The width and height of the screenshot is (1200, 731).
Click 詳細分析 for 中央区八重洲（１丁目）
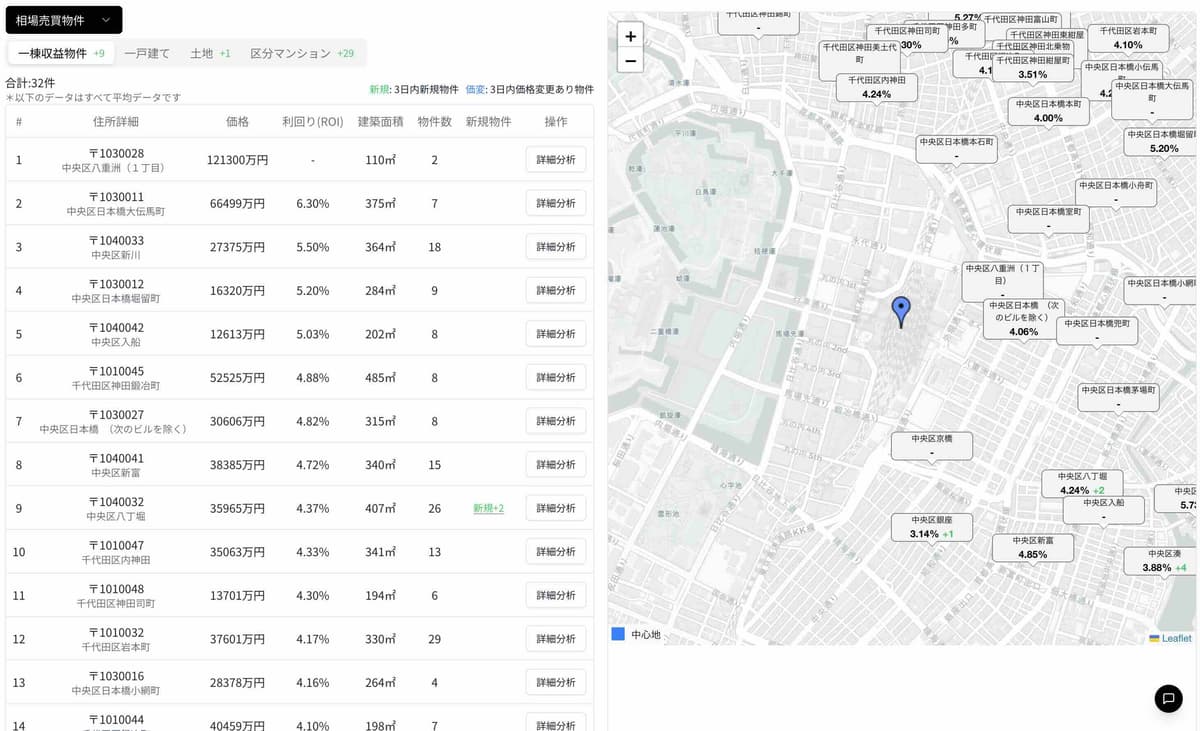click(x=556, y=160)
